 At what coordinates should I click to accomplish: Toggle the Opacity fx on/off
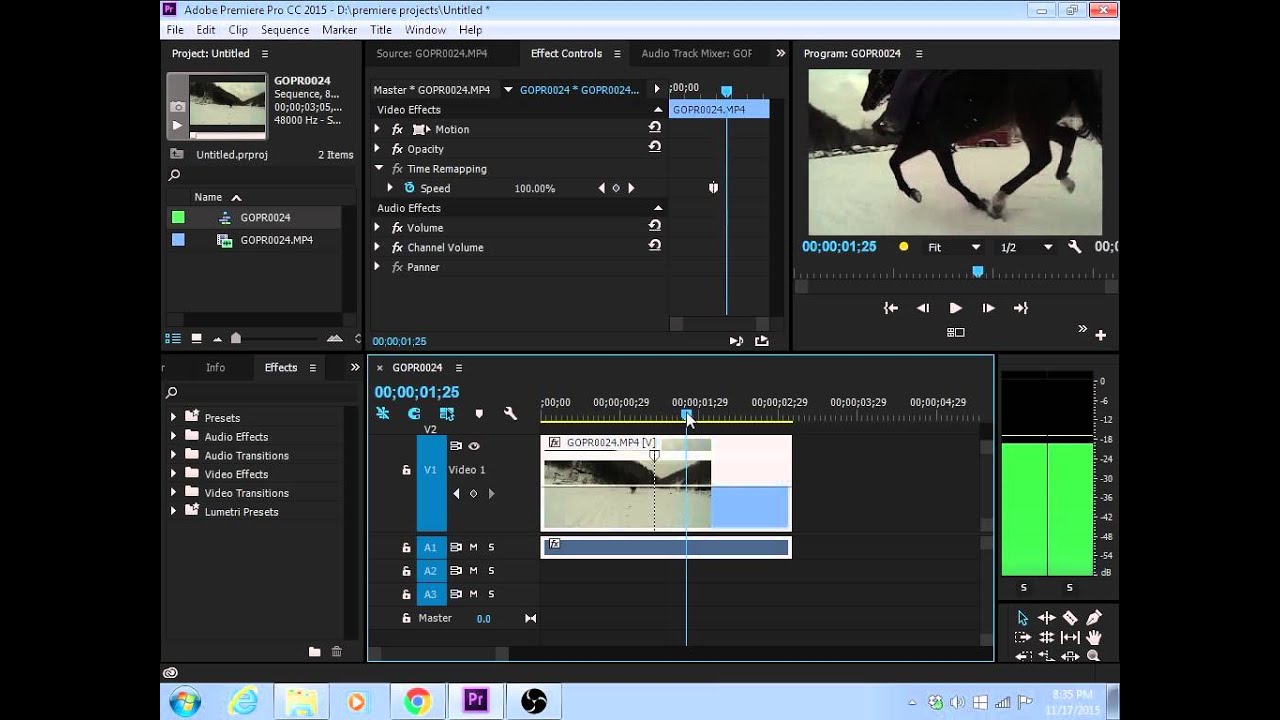[397, 149]
